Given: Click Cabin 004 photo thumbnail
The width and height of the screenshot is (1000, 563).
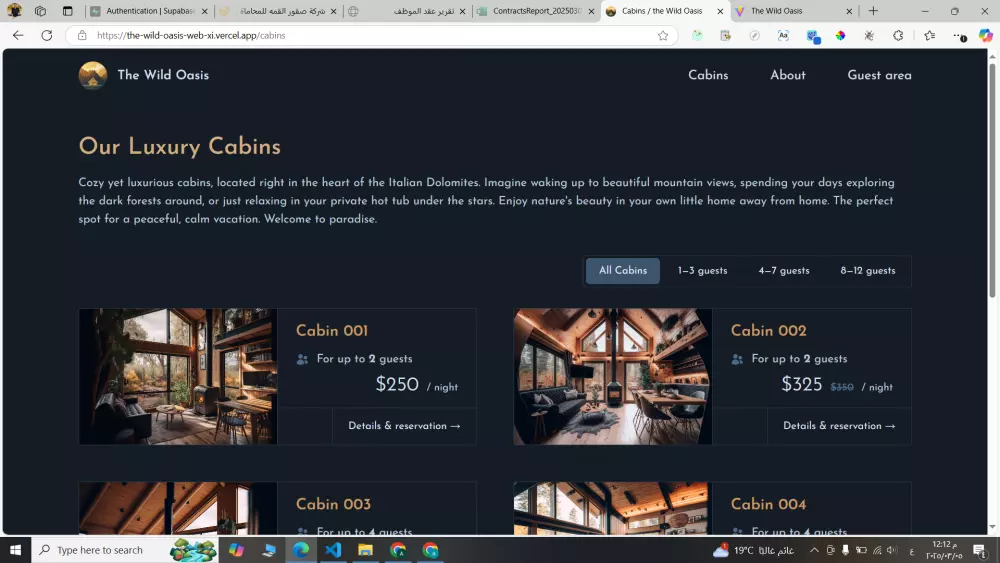Looking at the screenshot, I should coord(613,508).
